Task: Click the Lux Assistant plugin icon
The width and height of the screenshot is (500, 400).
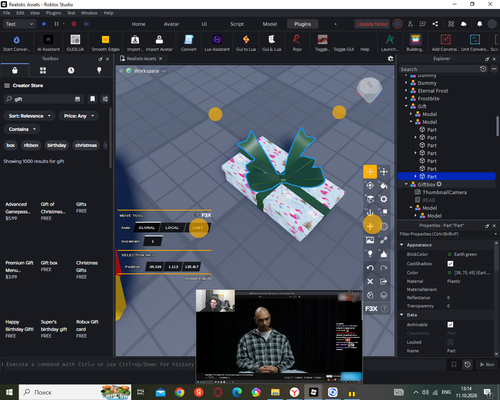Action: pos(217,40)
